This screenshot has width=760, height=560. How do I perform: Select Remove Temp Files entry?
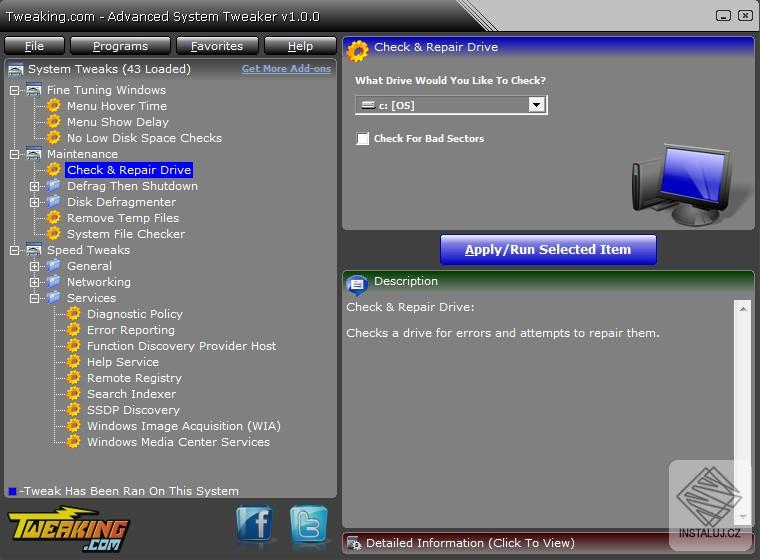tap(123, 218)
